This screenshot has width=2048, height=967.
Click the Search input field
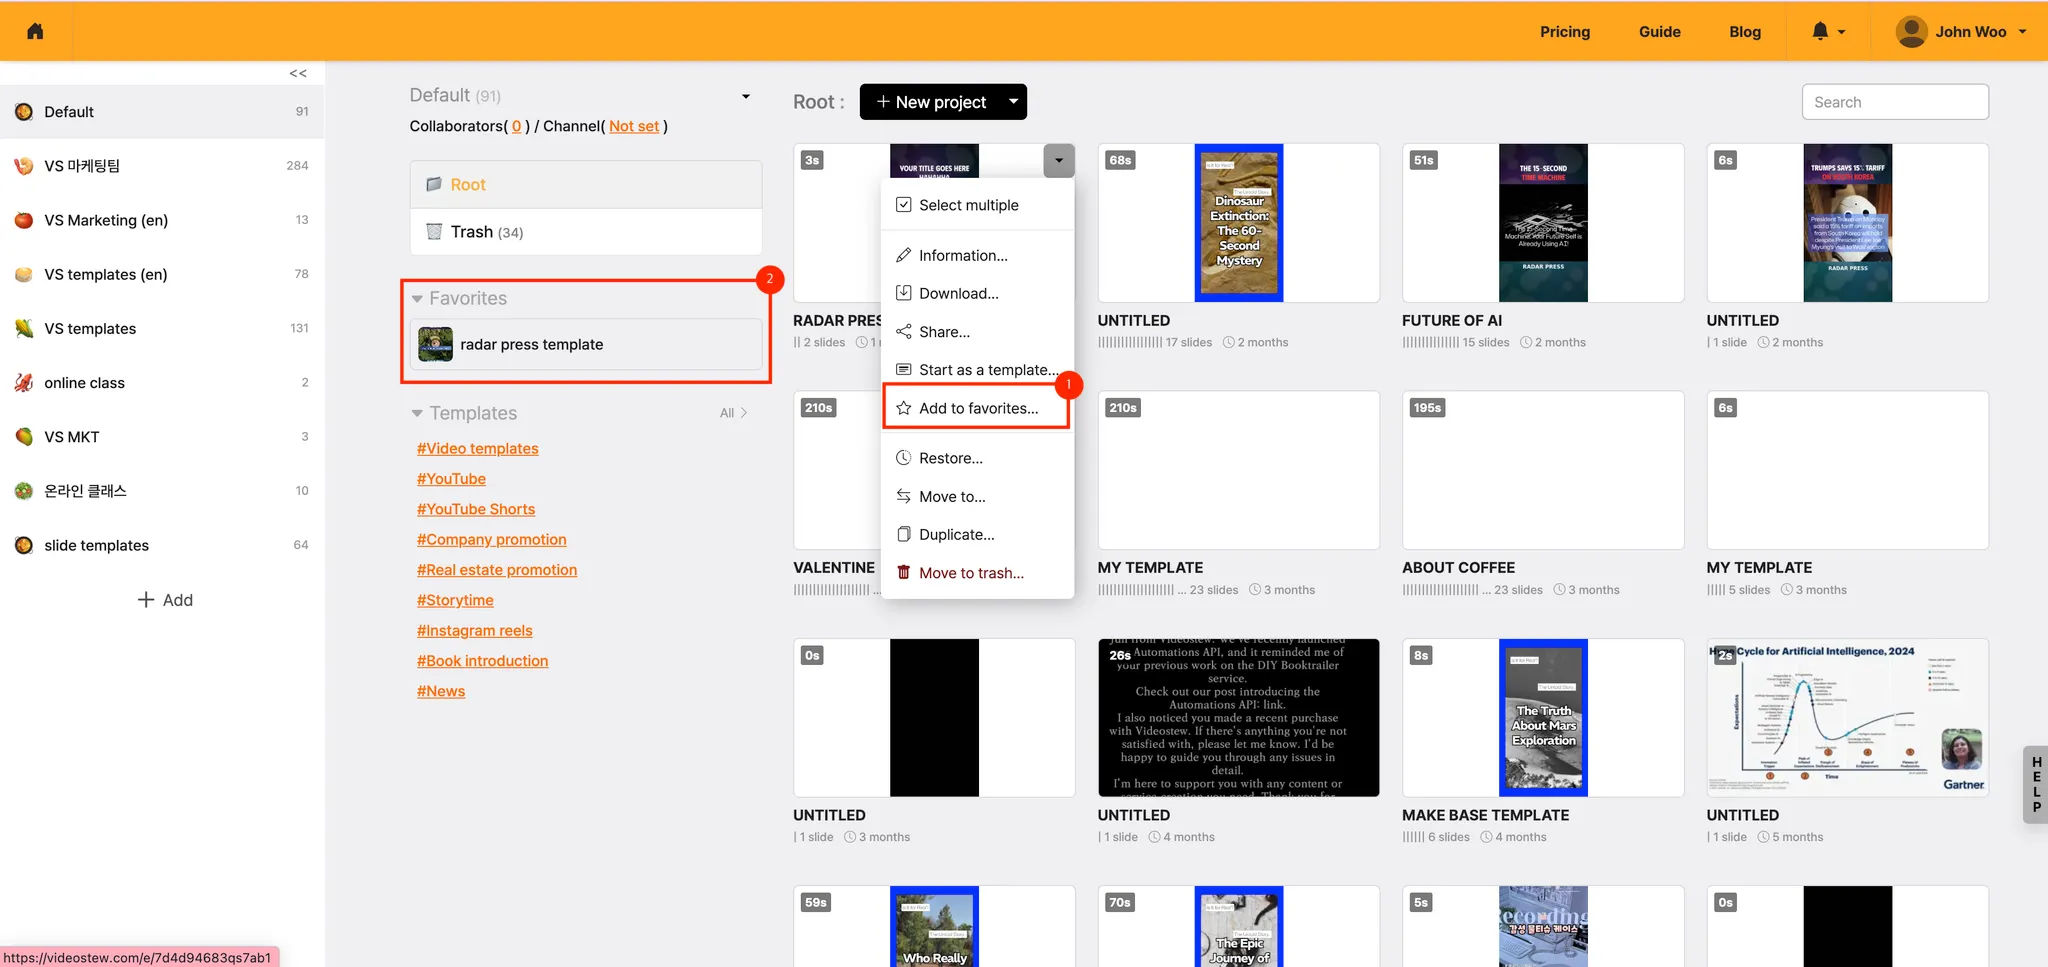[1894, 102]
